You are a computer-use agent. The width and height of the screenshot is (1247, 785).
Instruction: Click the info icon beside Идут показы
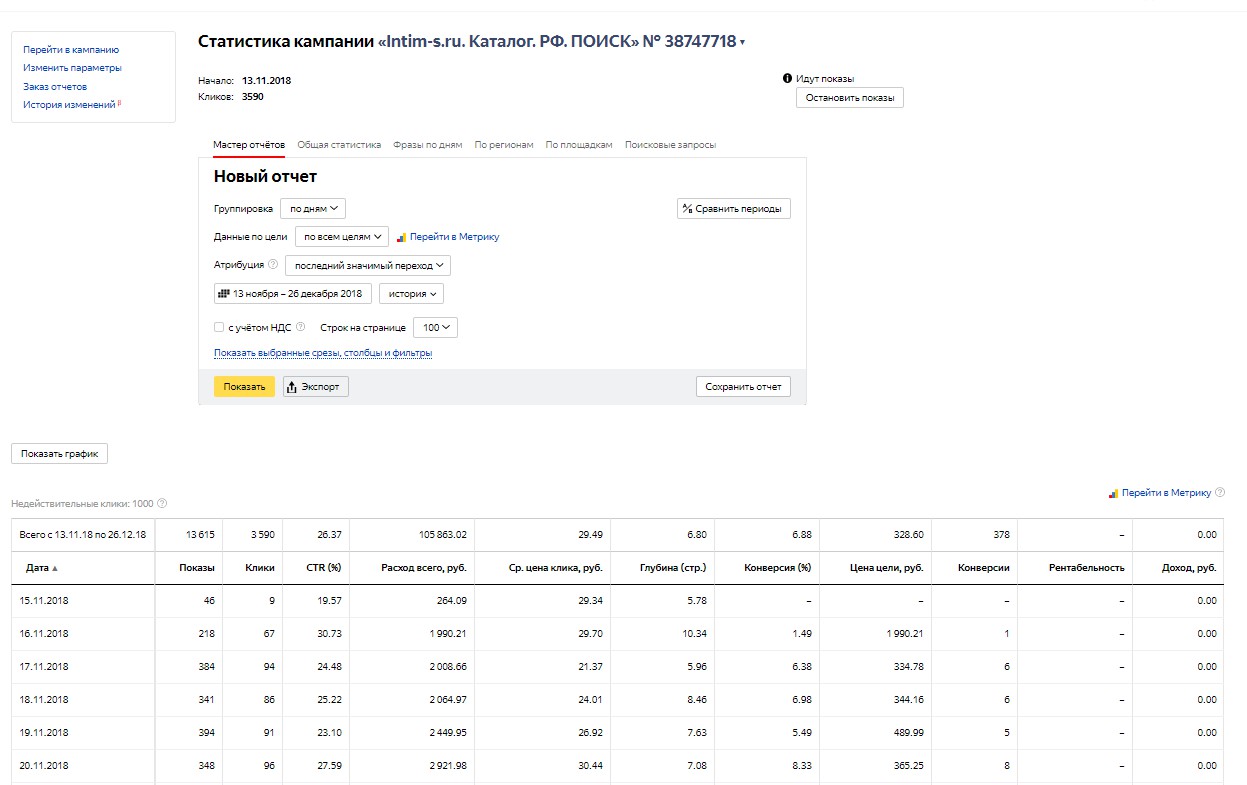click(x=788, y=78)
